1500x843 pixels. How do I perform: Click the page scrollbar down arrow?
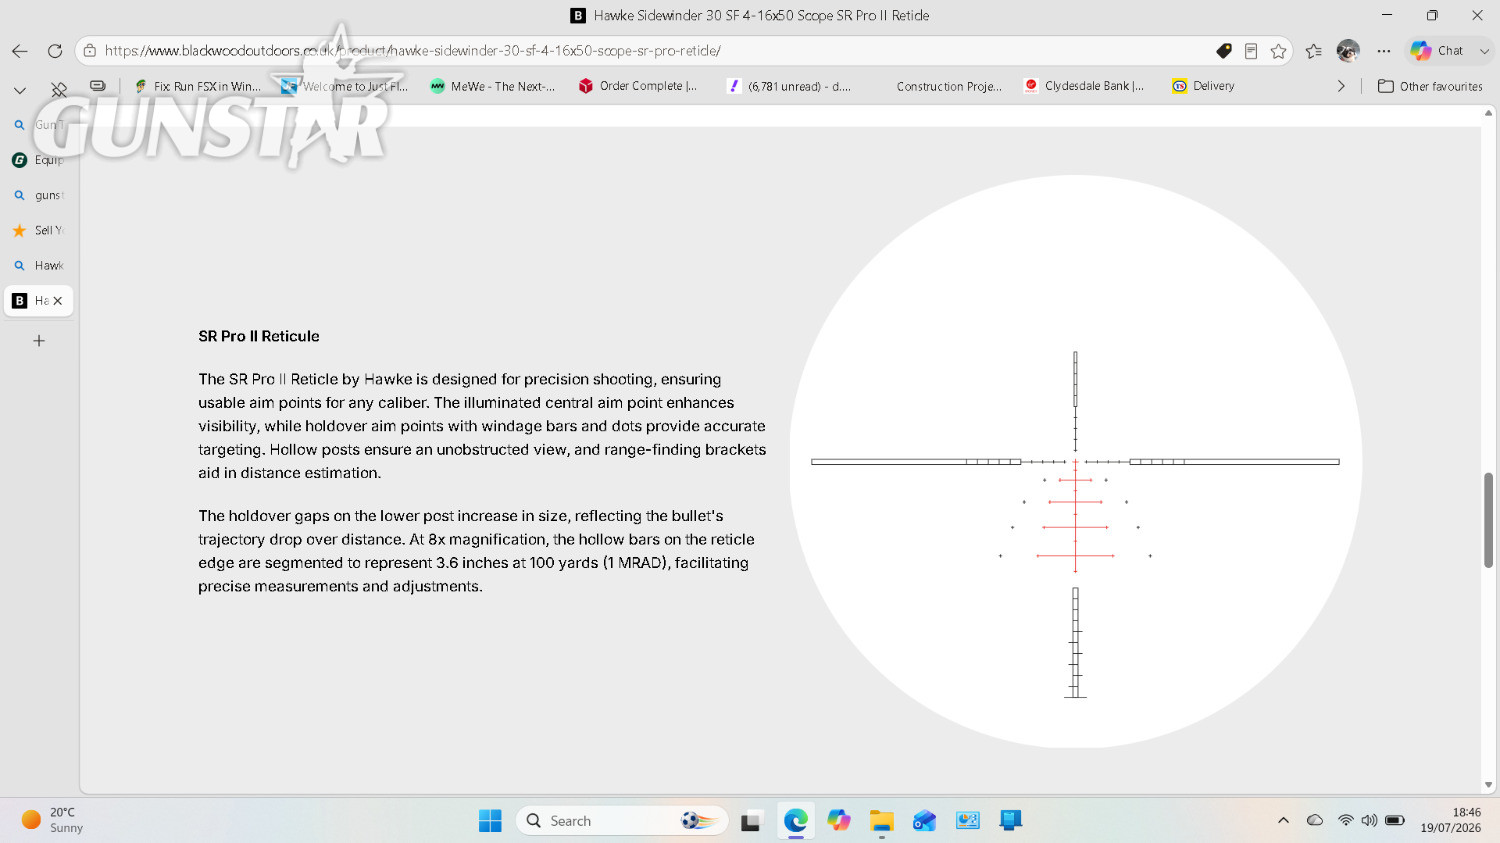coord(1489,785)
